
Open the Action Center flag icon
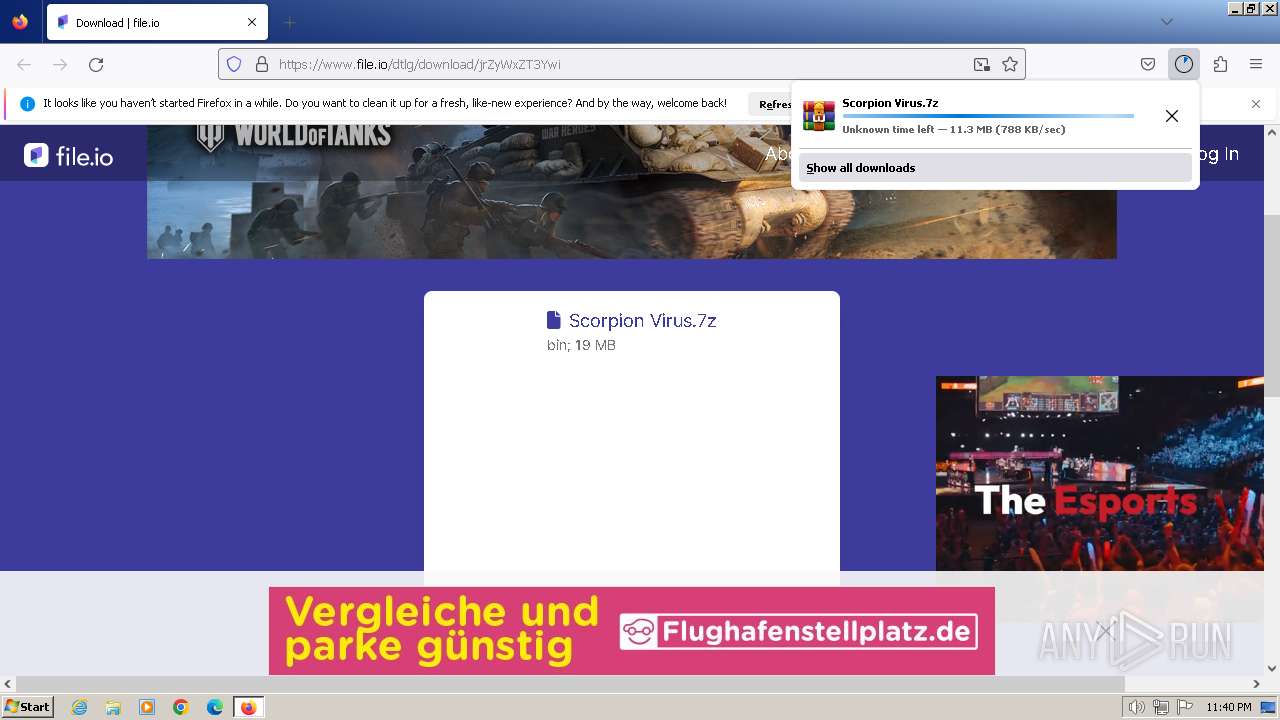(1184, 707)
